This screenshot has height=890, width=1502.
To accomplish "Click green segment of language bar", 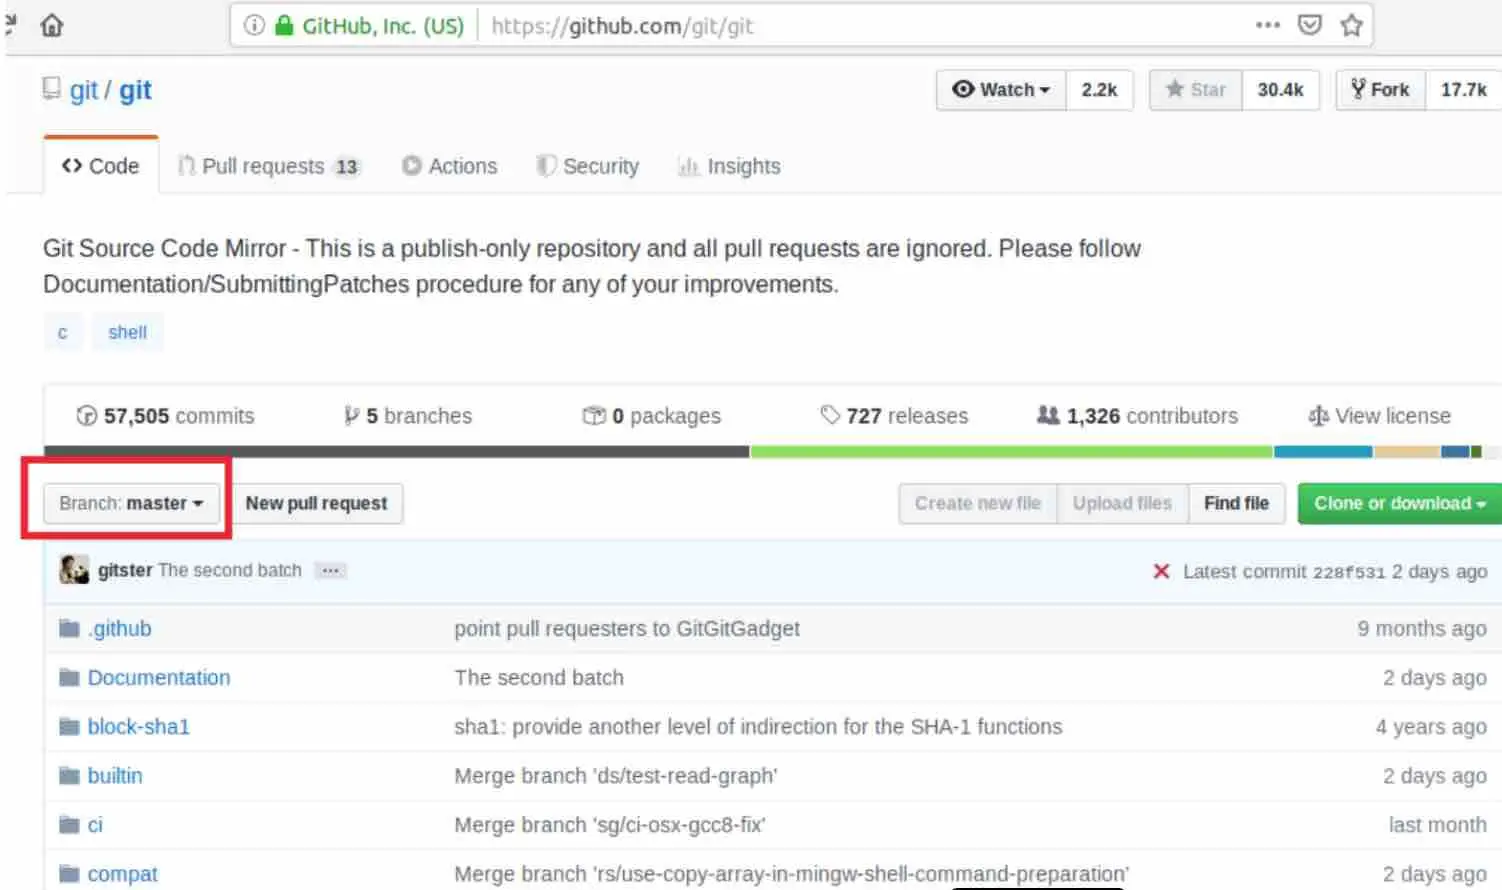I will click(x=1012, y=452).
